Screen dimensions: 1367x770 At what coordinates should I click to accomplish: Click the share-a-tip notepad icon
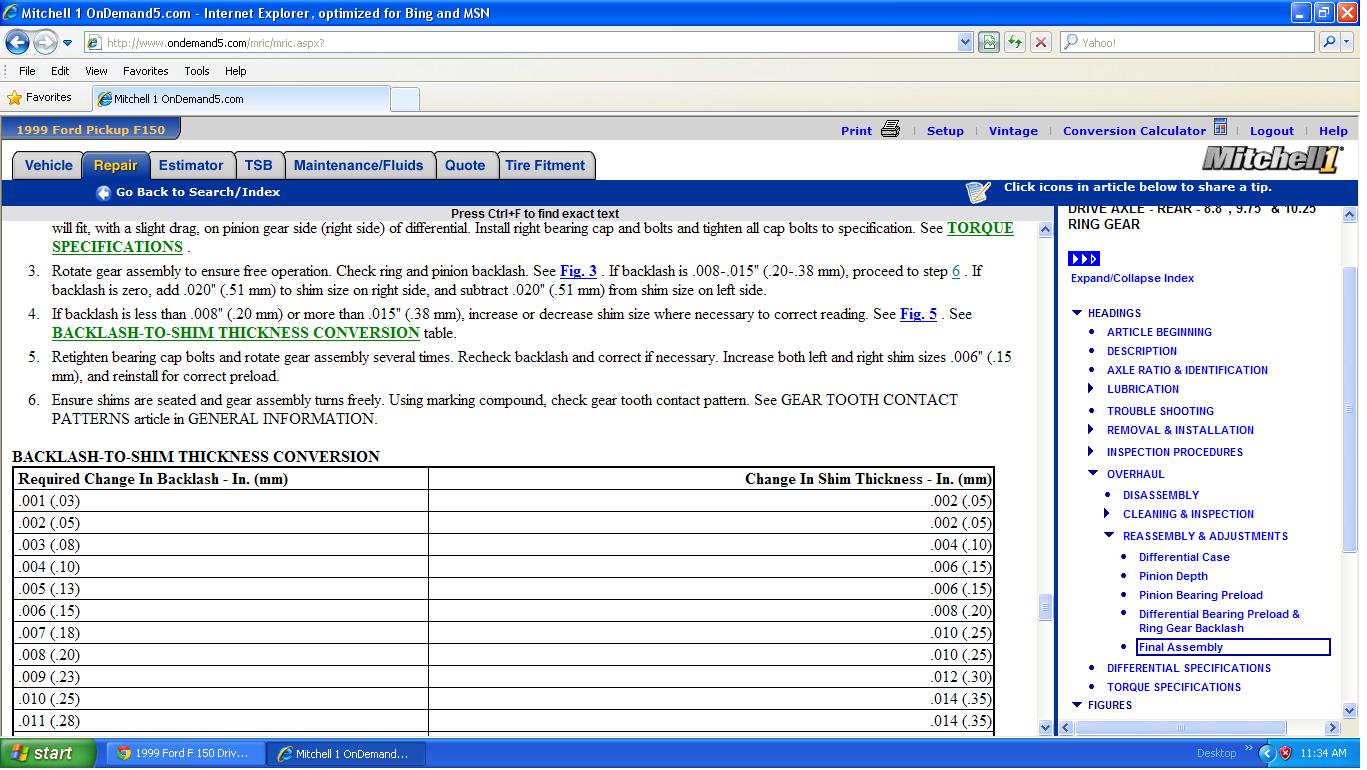(x=978, y=191)
